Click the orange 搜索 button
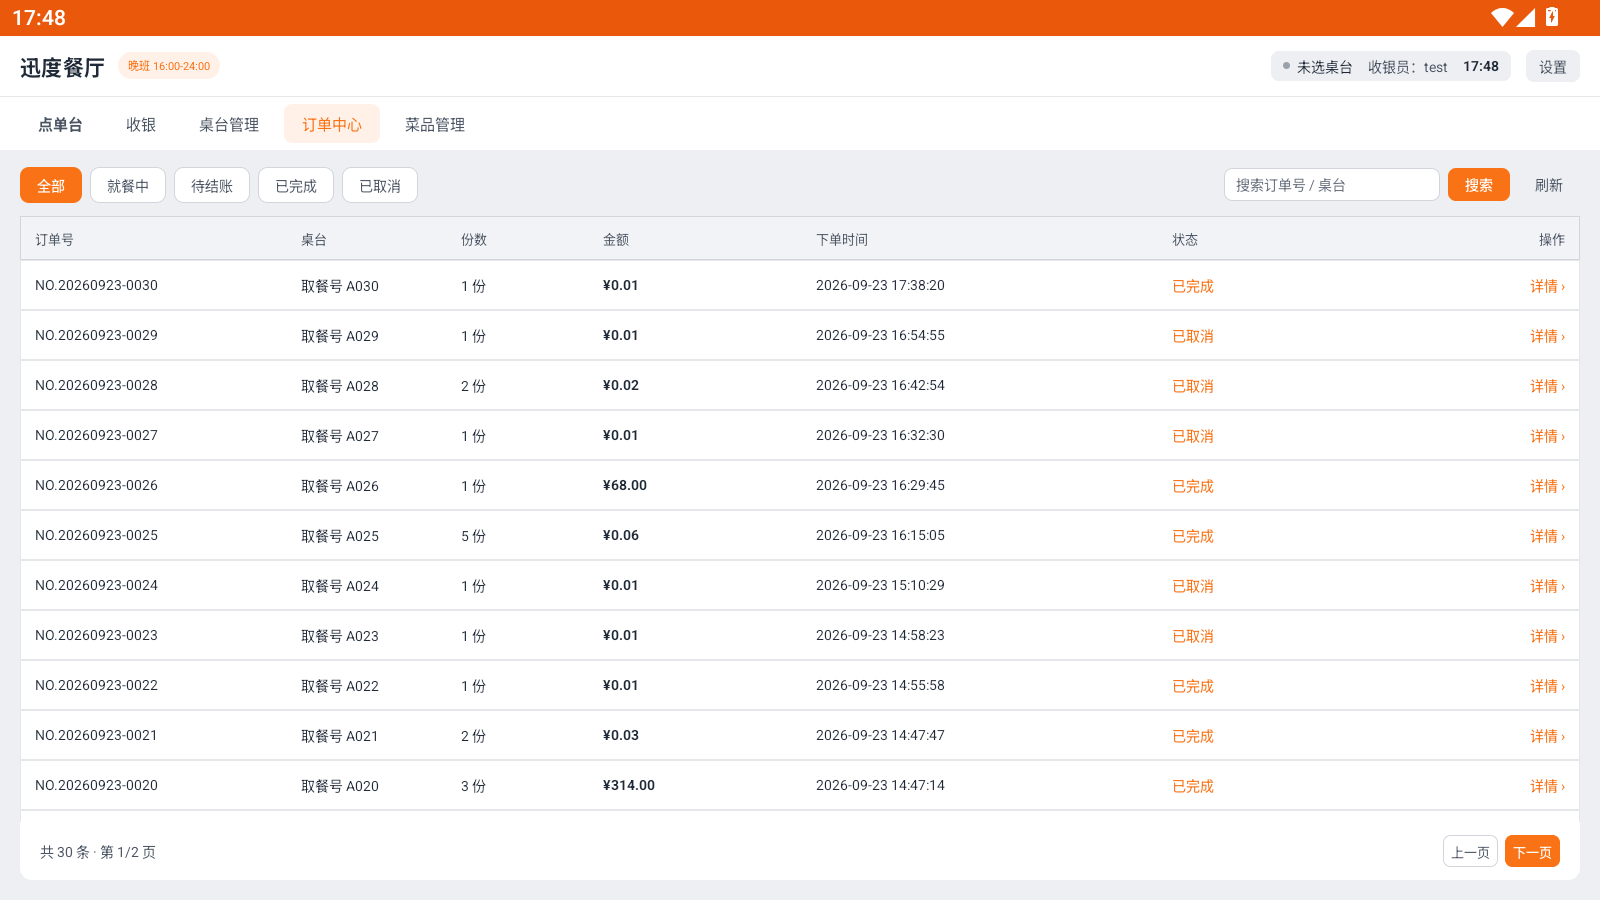1600x900 pixels. [1479, 185]
